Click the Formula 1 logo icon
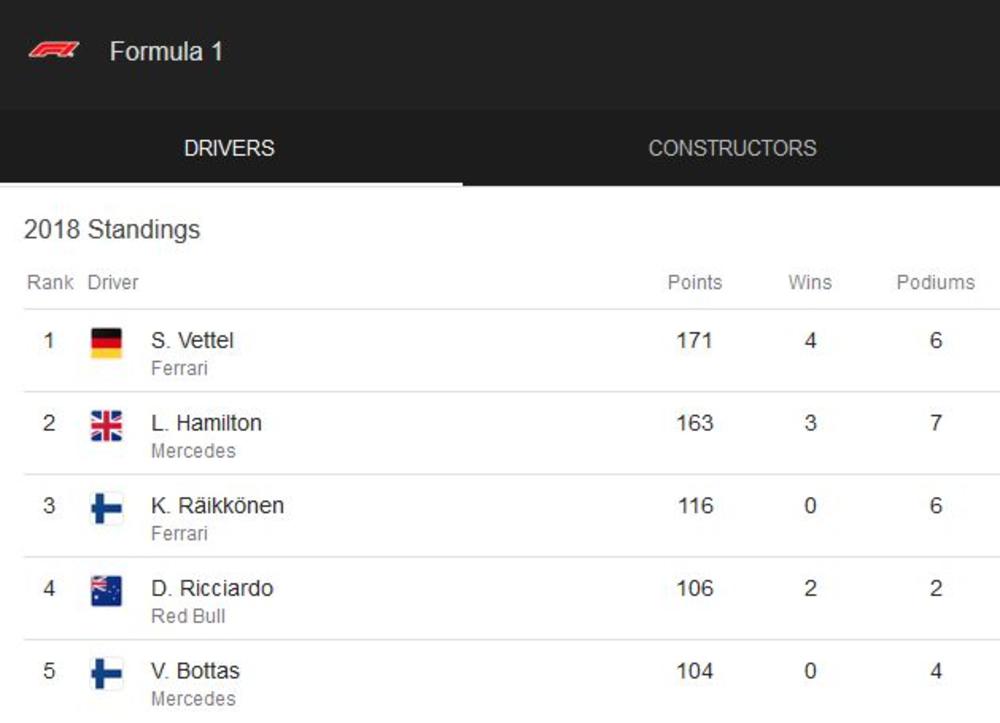 coord(54,50)
